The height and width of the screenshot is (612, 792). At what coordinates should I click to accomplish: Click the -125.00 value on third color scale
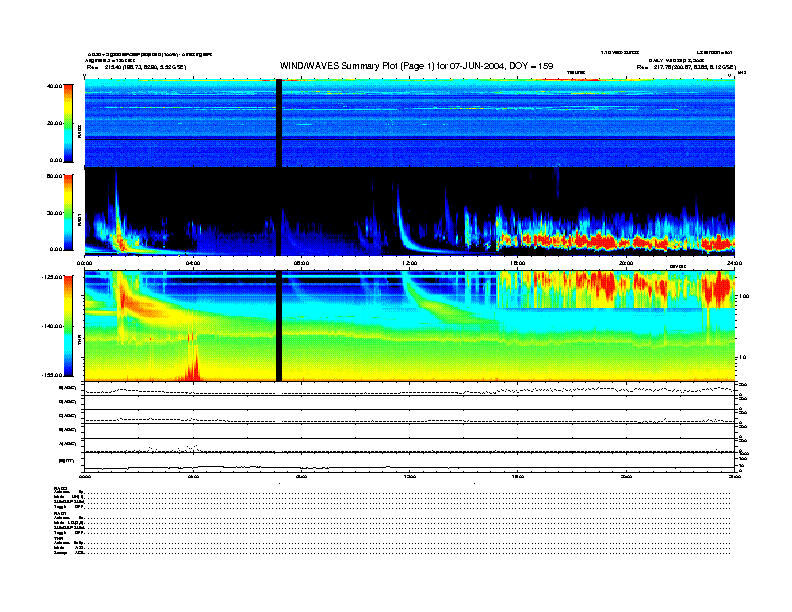click(x=52, y=276)
